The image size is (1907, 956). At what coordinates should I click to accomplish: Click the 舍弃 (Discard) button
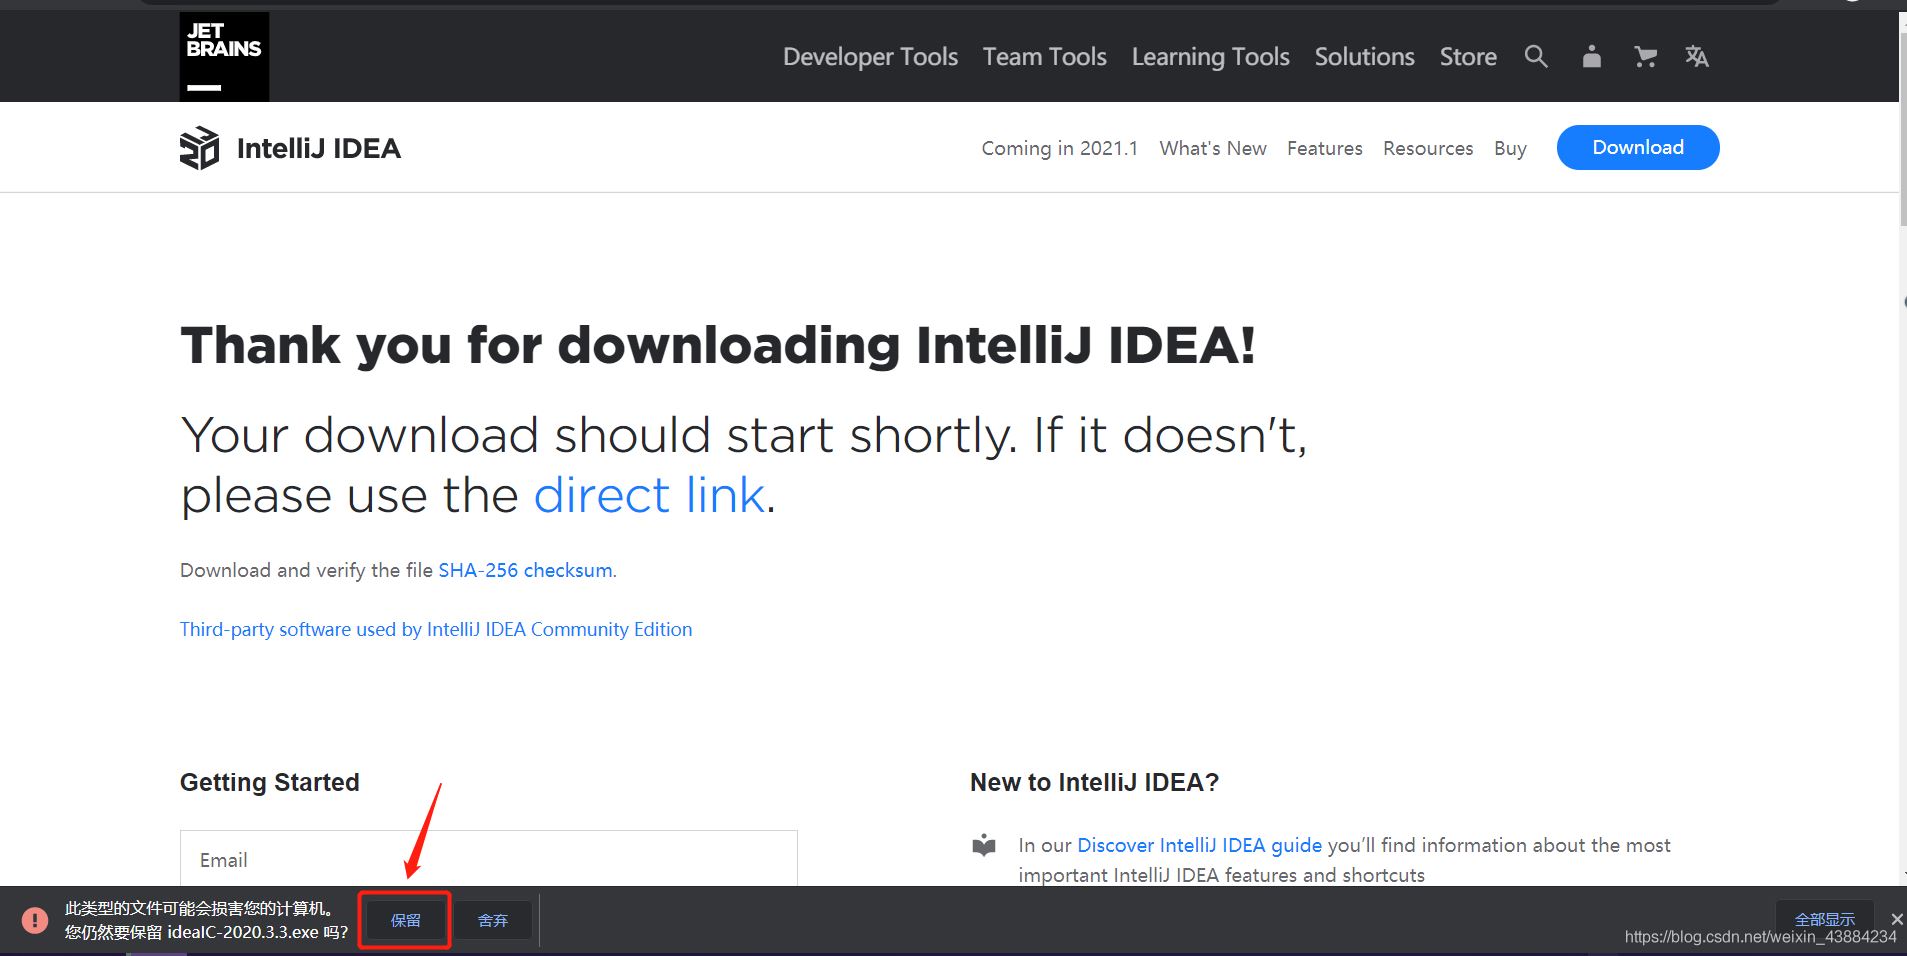click(x=493, y=920)
